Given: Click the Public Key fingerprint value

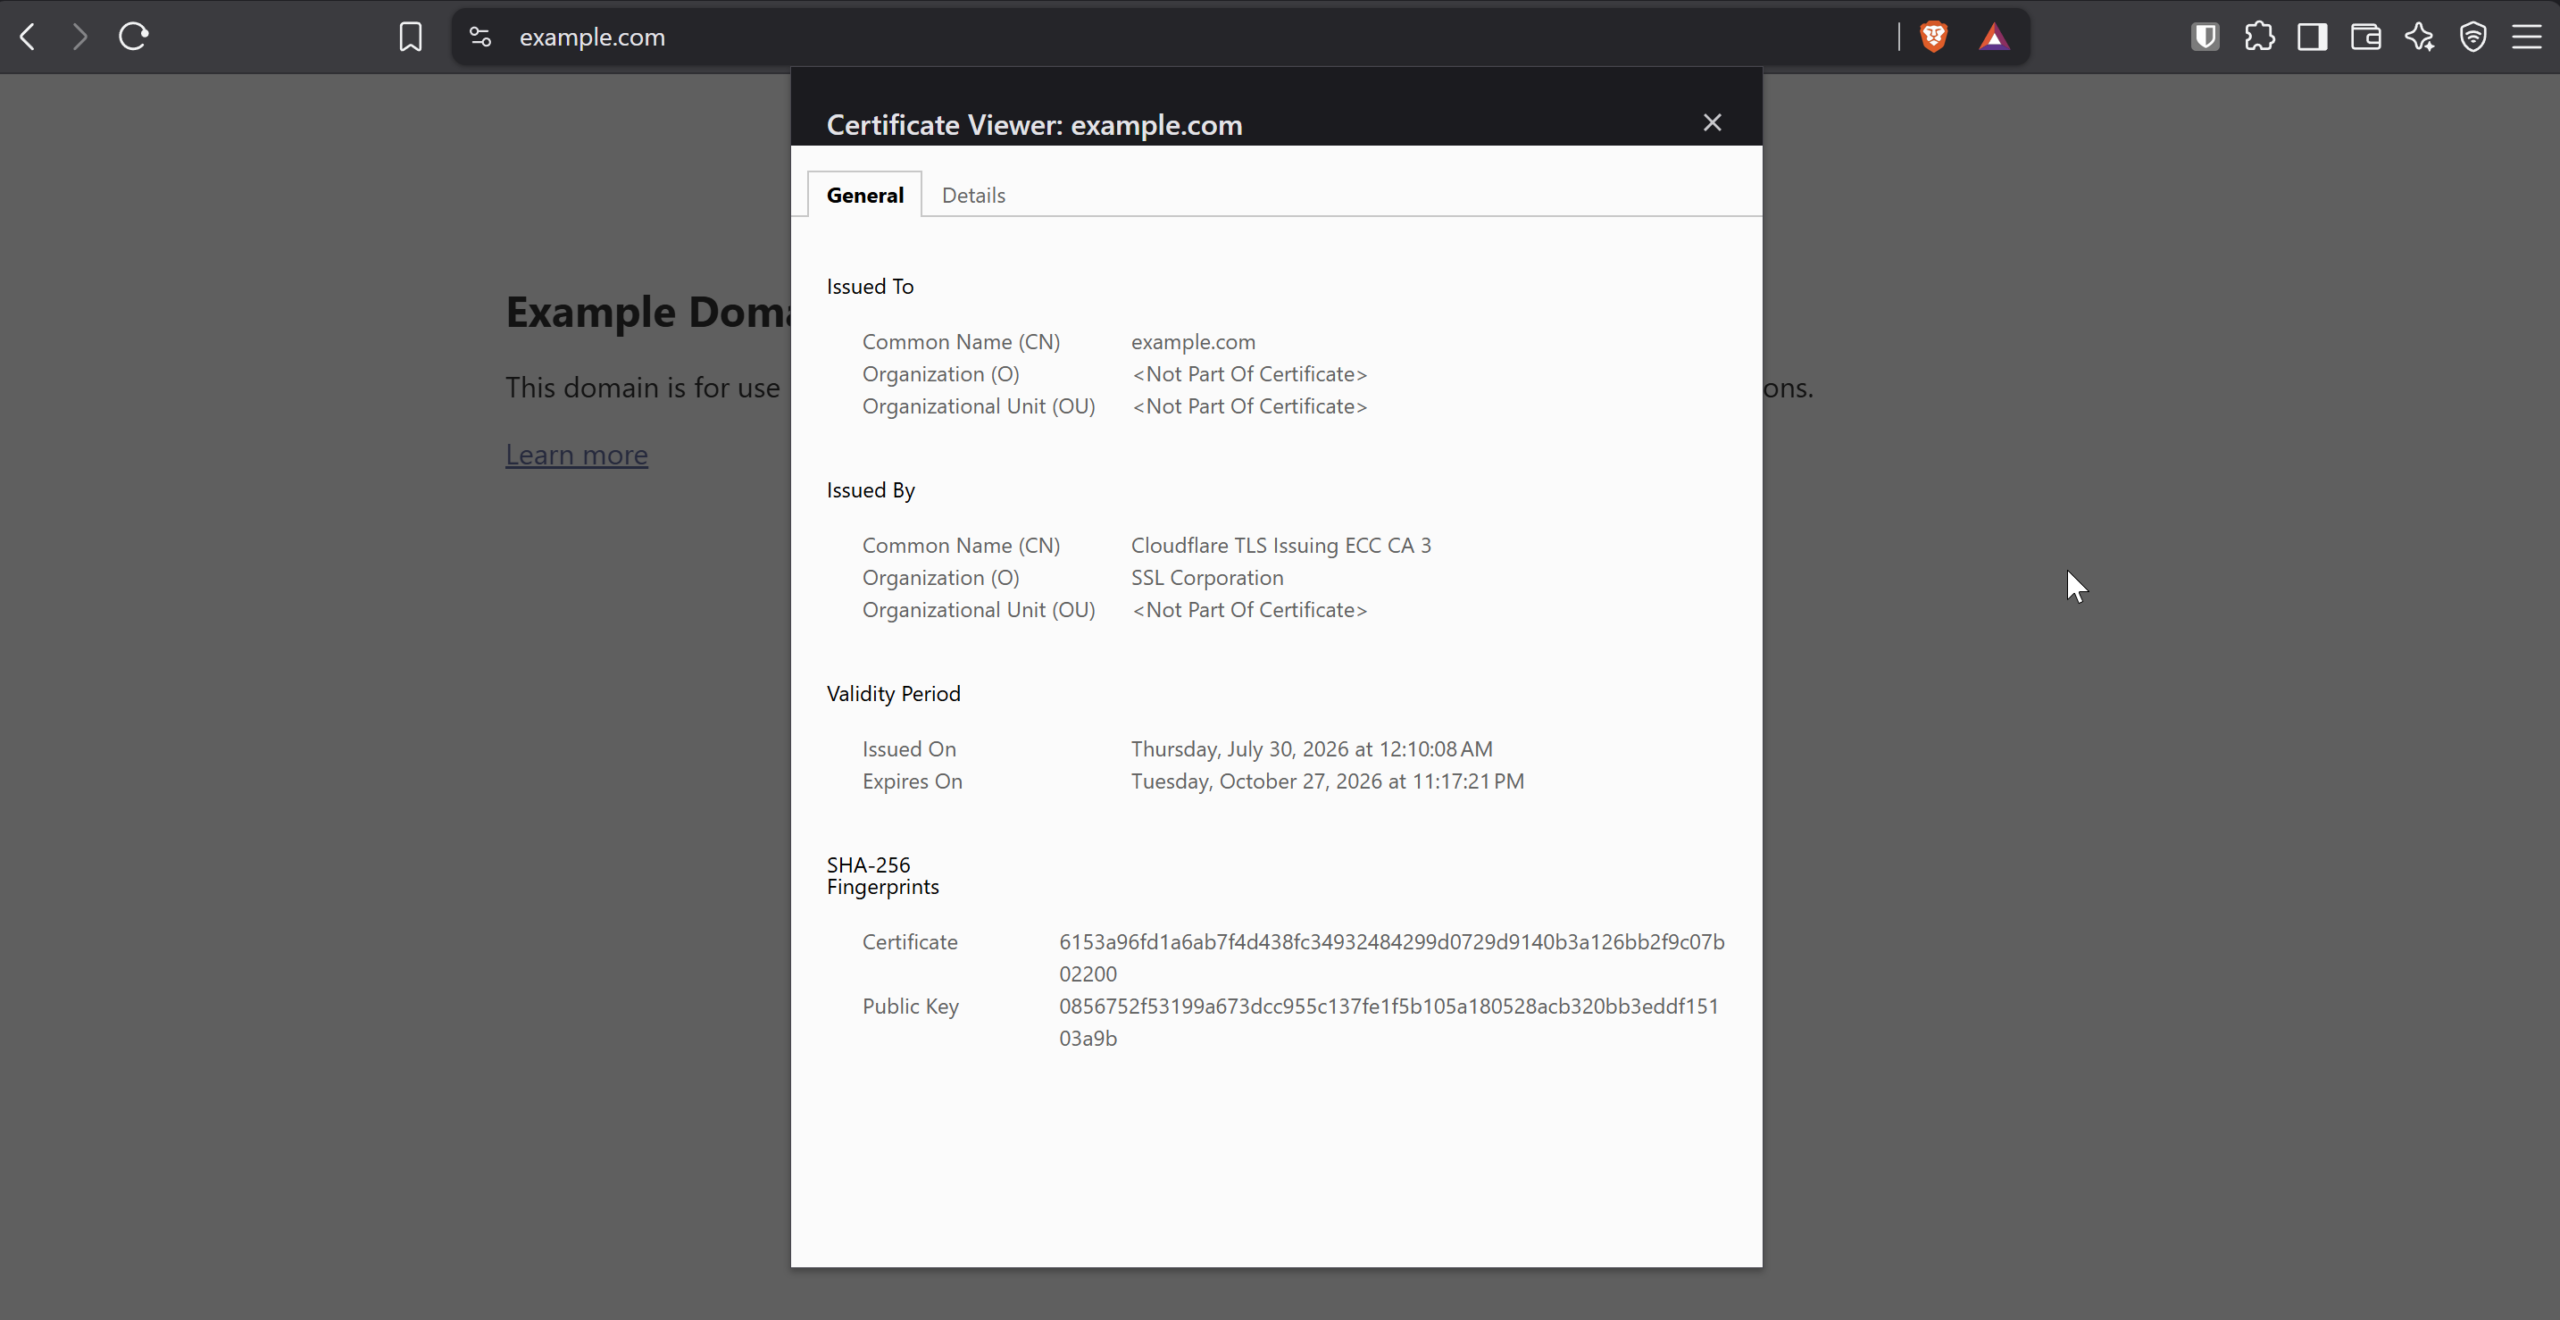Looking at the screenshot, I should [x=1389, y=1022].
